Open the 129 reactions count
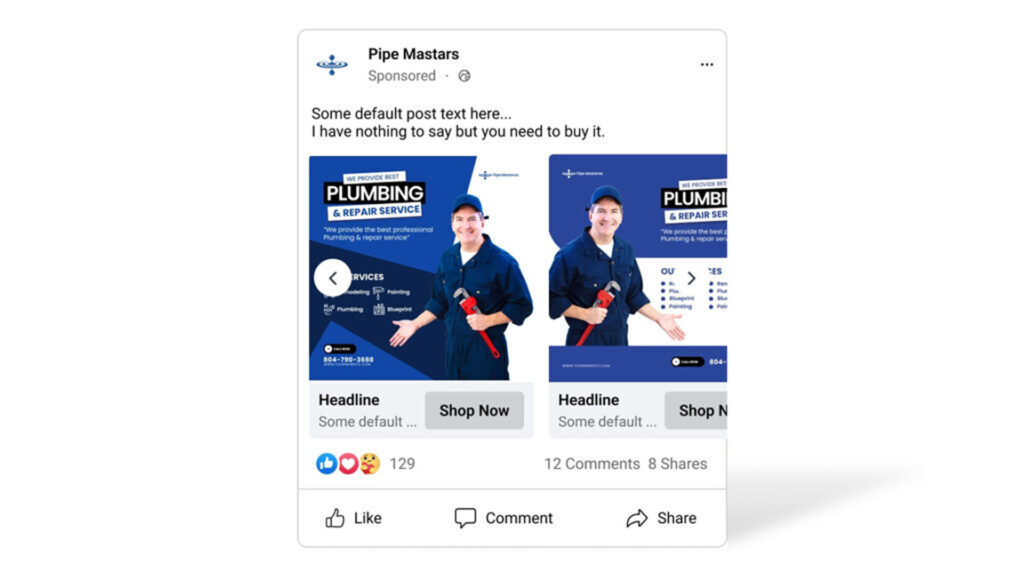 pos(402,464)
